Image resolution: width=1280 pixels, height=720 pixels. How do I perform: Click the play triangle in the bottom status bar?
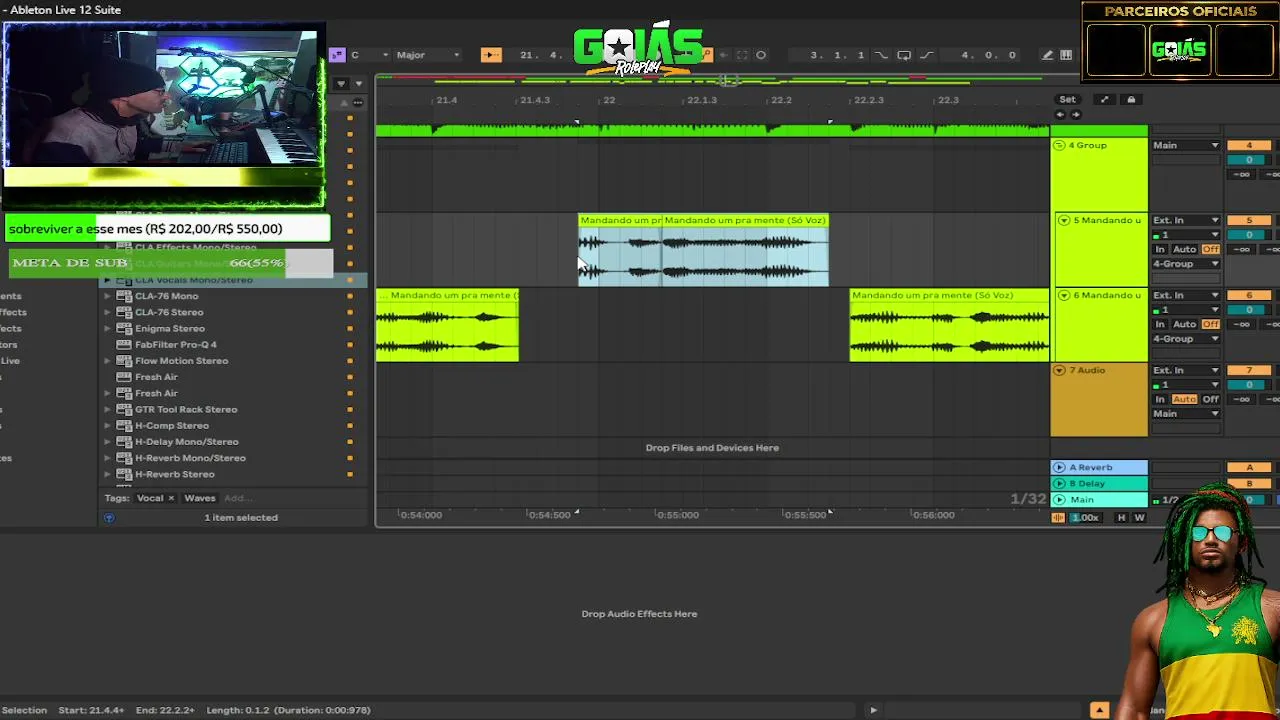click(873, 710)
